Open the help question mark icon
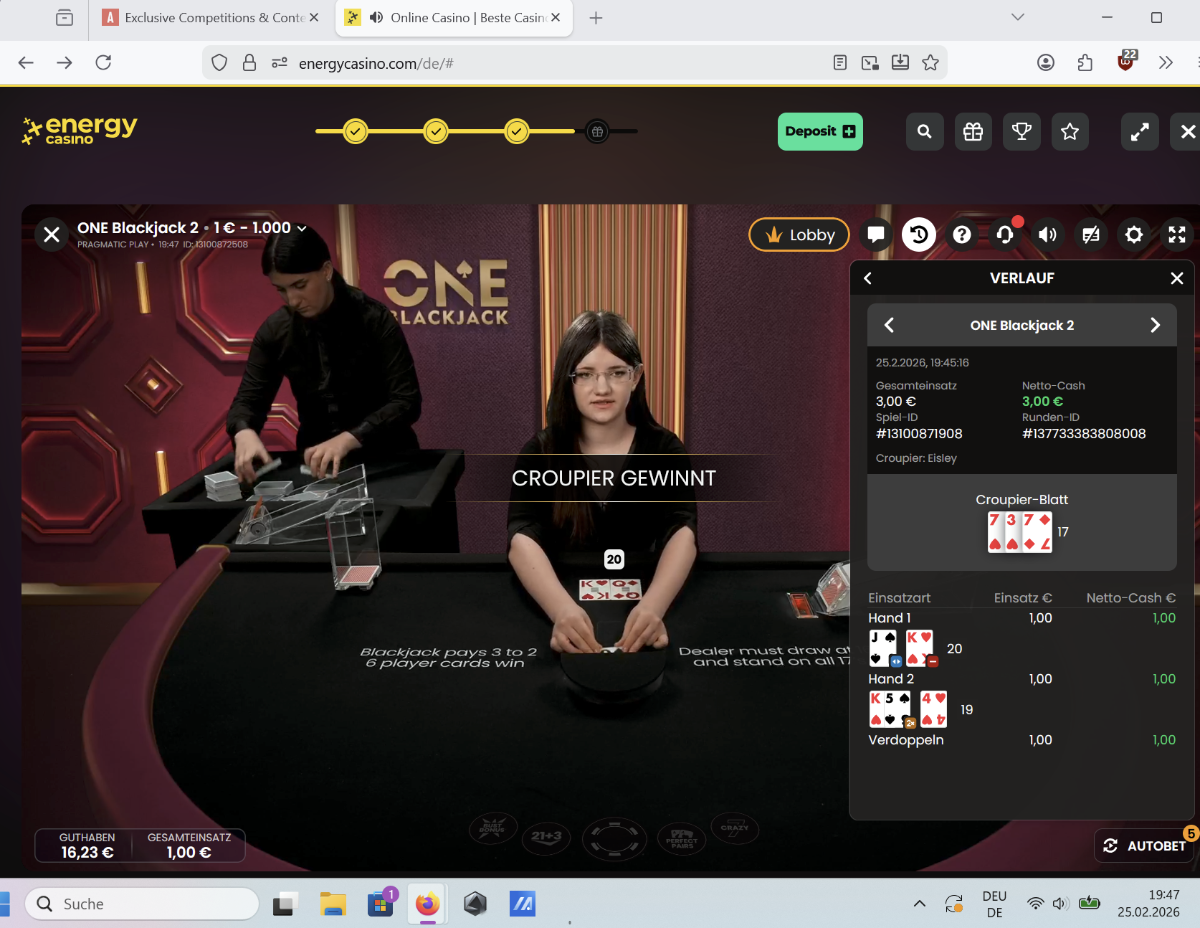The width and height of the screenshot is (1200, 928). tap(962, 235)
